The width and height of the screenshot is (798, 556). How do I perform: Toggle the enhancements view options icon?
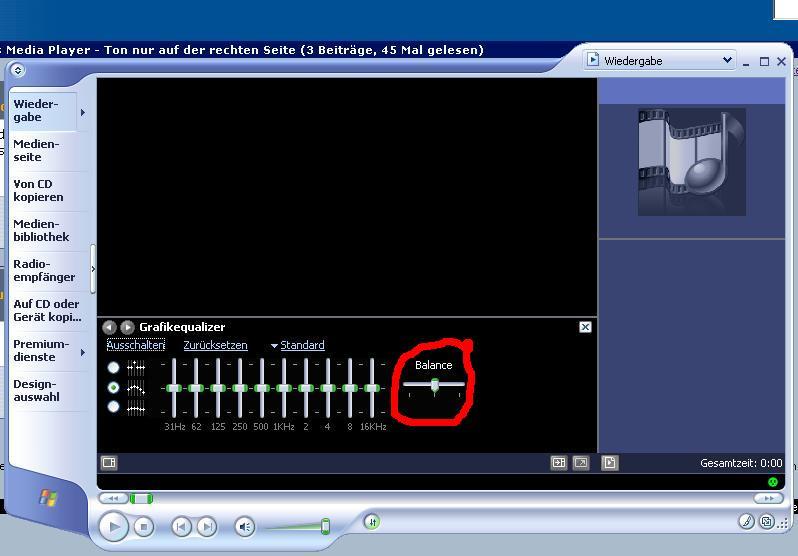coord(109,463)
